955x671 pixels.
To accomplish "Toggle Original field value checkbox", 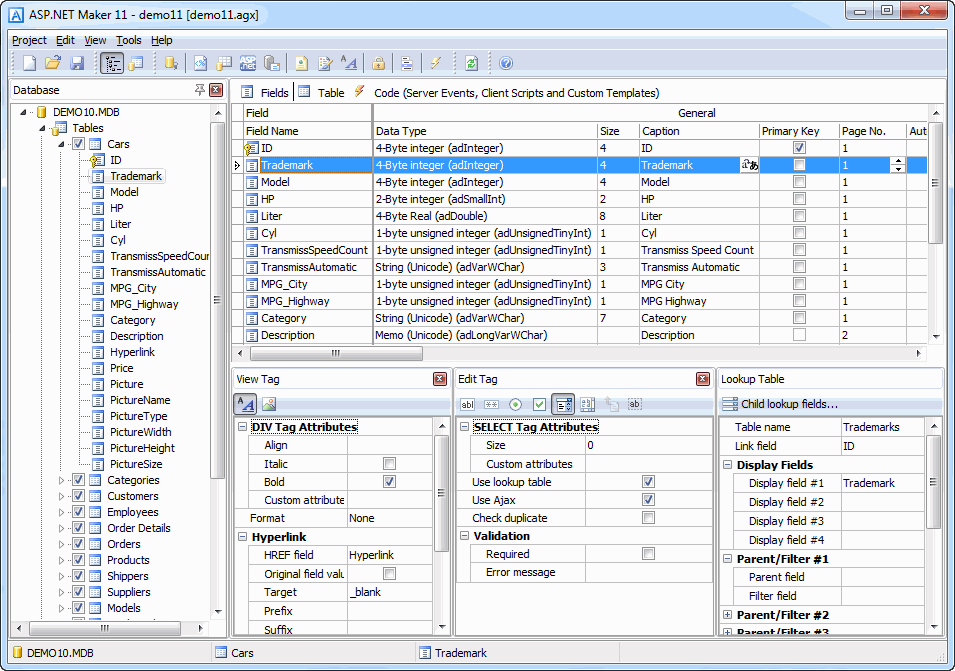I will point(389,574).
